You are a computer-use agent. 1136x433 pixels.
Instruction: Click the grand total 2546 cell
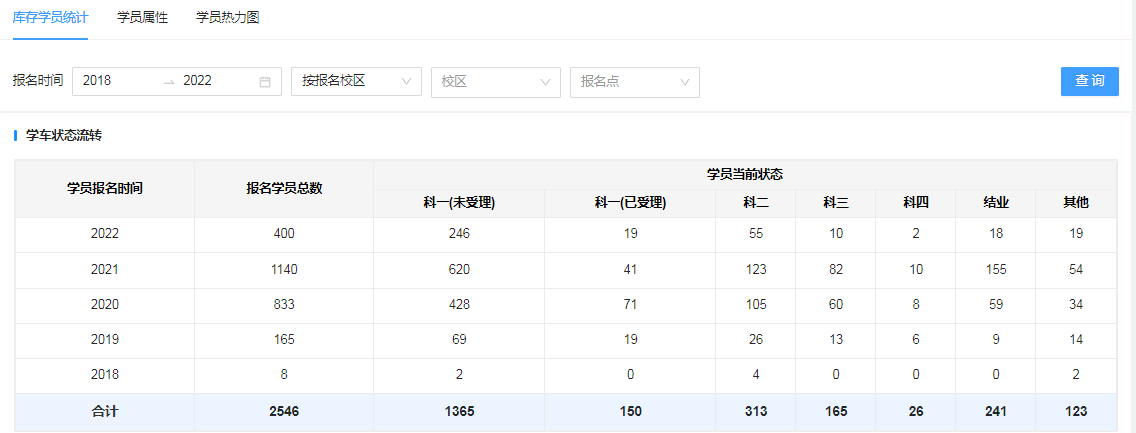click(x=284, y=411)
